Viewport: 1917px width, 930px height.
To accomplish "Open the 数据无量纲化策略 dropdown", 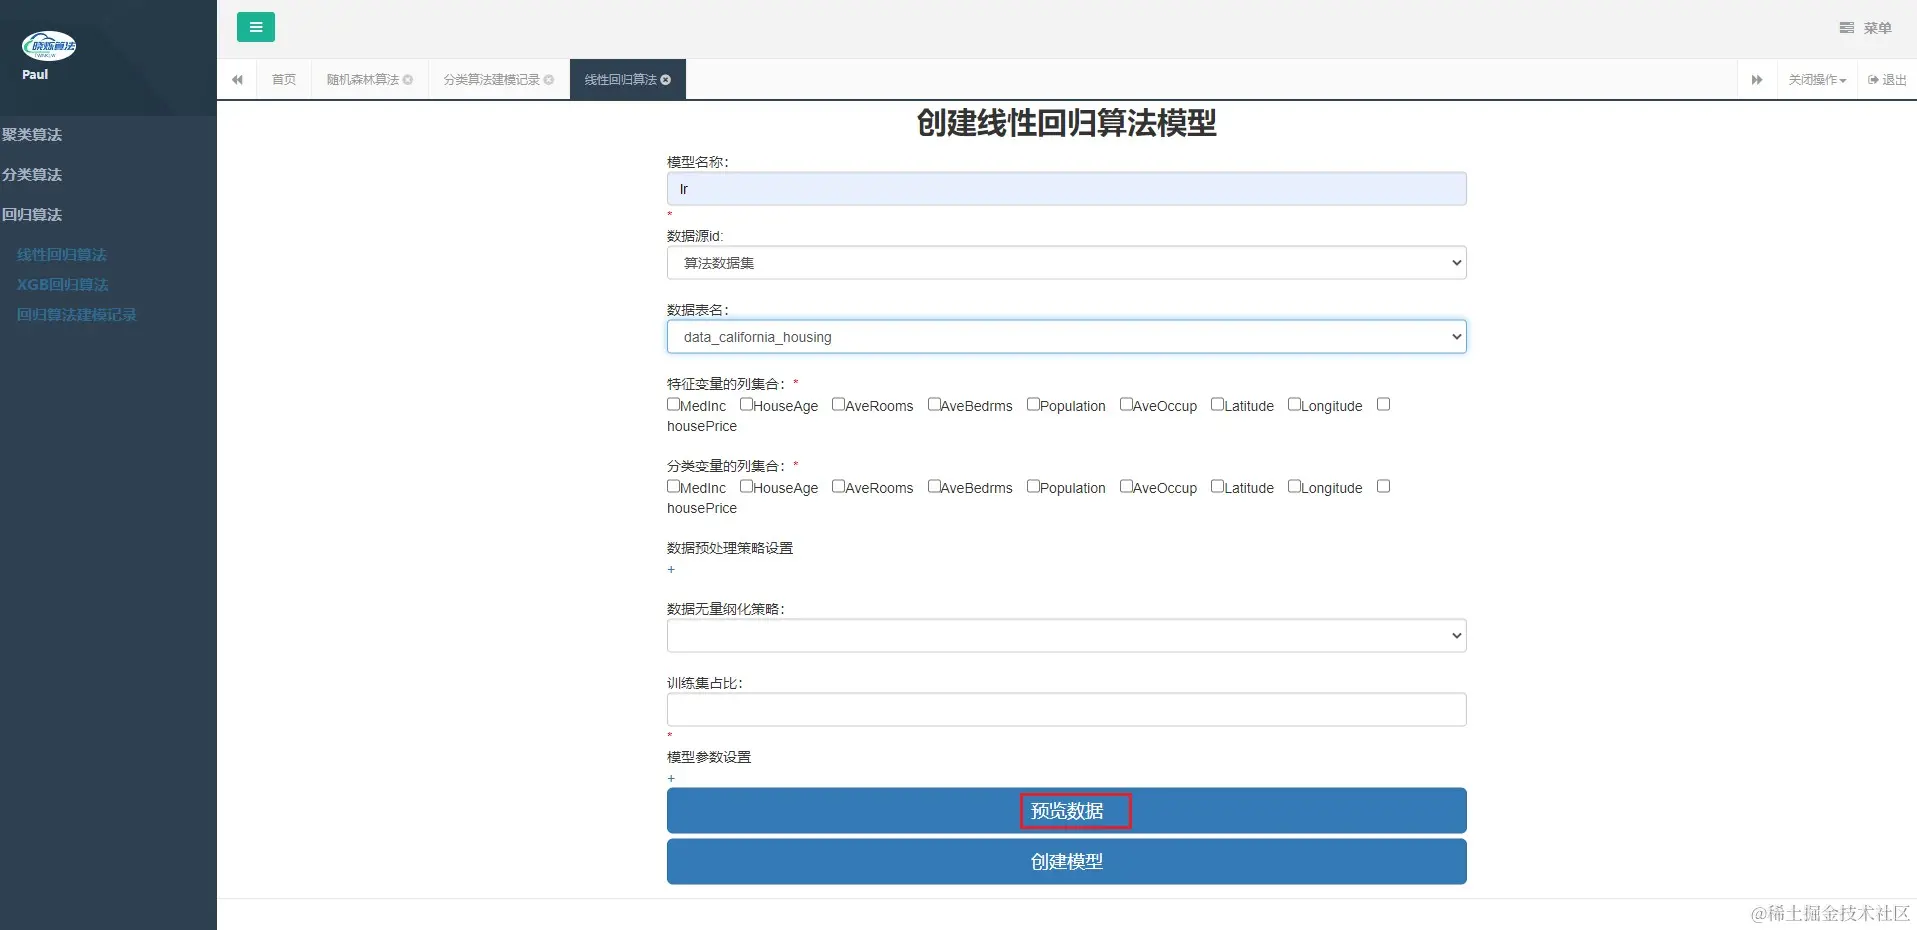I will [1067, 636].
